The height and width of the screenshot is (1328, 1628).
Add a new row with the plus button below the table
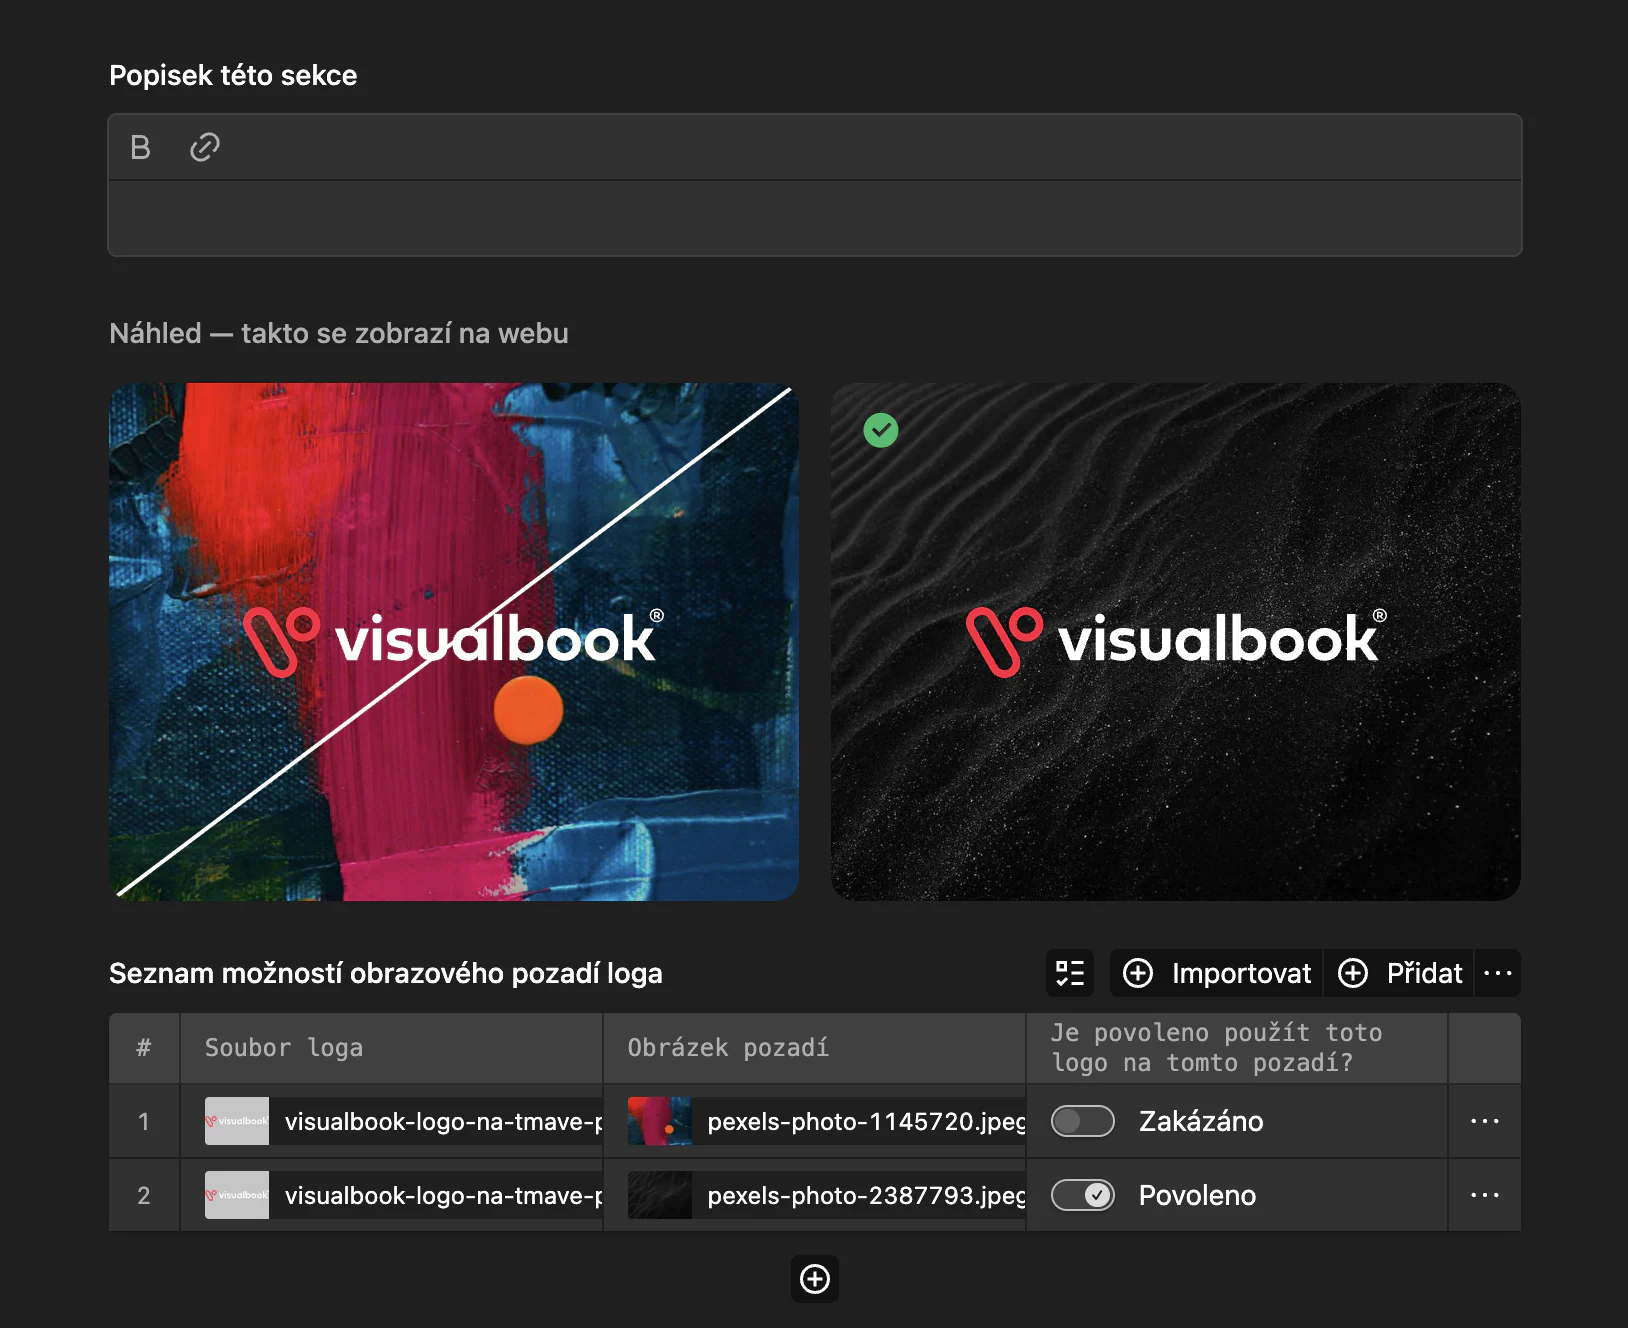(x=815, y=1279)
